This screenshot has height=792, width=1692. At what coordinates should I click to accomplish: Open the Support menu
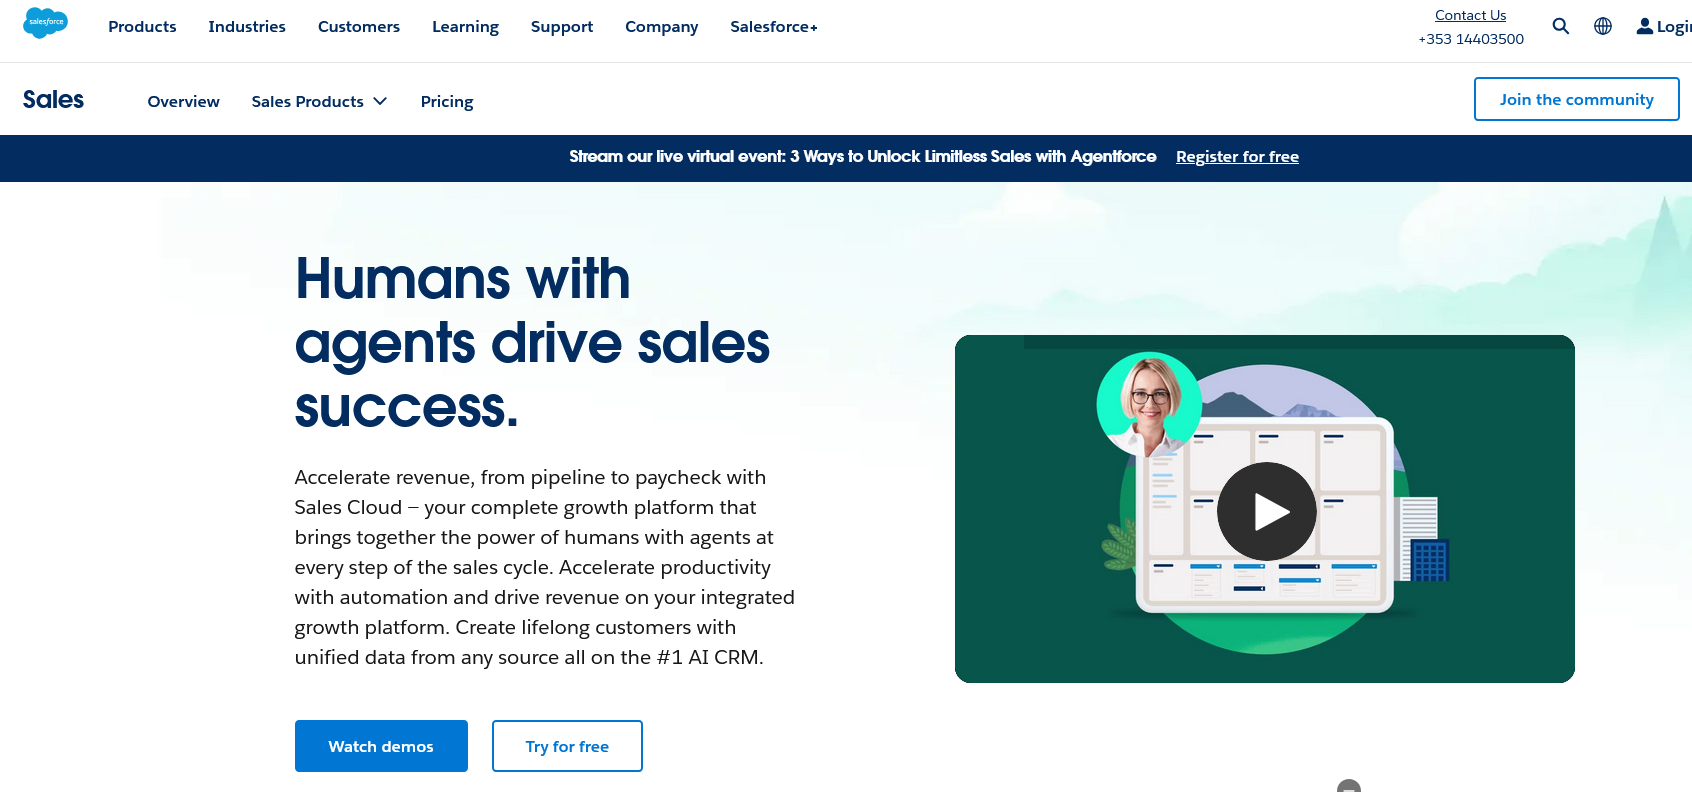(562, 27)
